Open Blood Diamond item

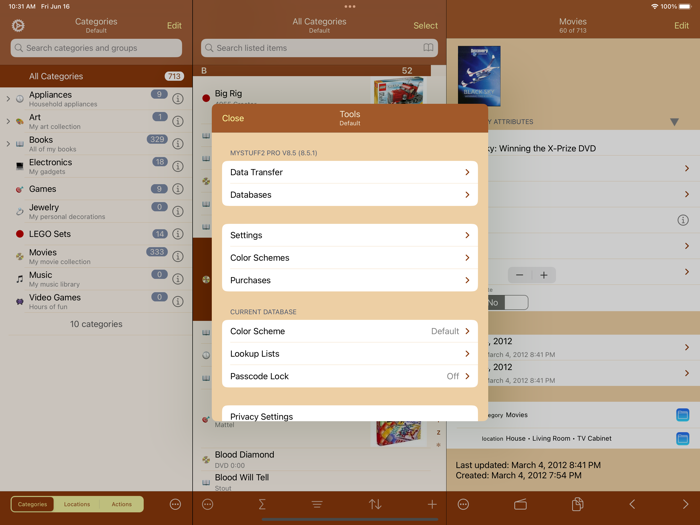point(319,459)
